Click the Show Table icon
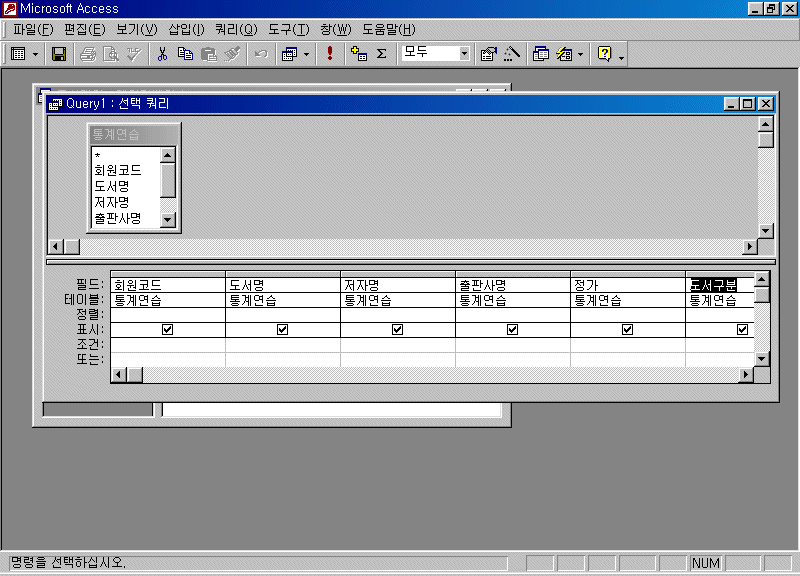800x576 pixels. [359, 54]
